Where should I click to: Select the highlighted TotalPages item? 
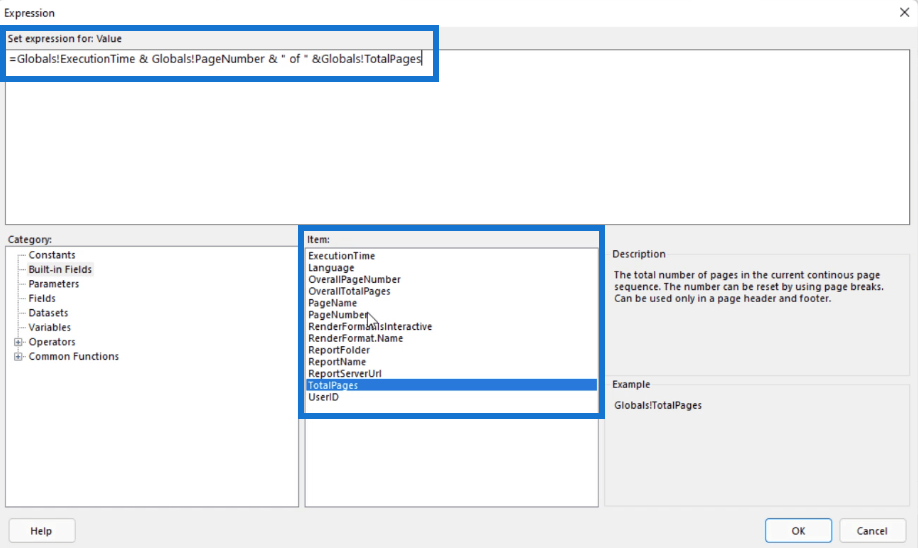(451, 385)
